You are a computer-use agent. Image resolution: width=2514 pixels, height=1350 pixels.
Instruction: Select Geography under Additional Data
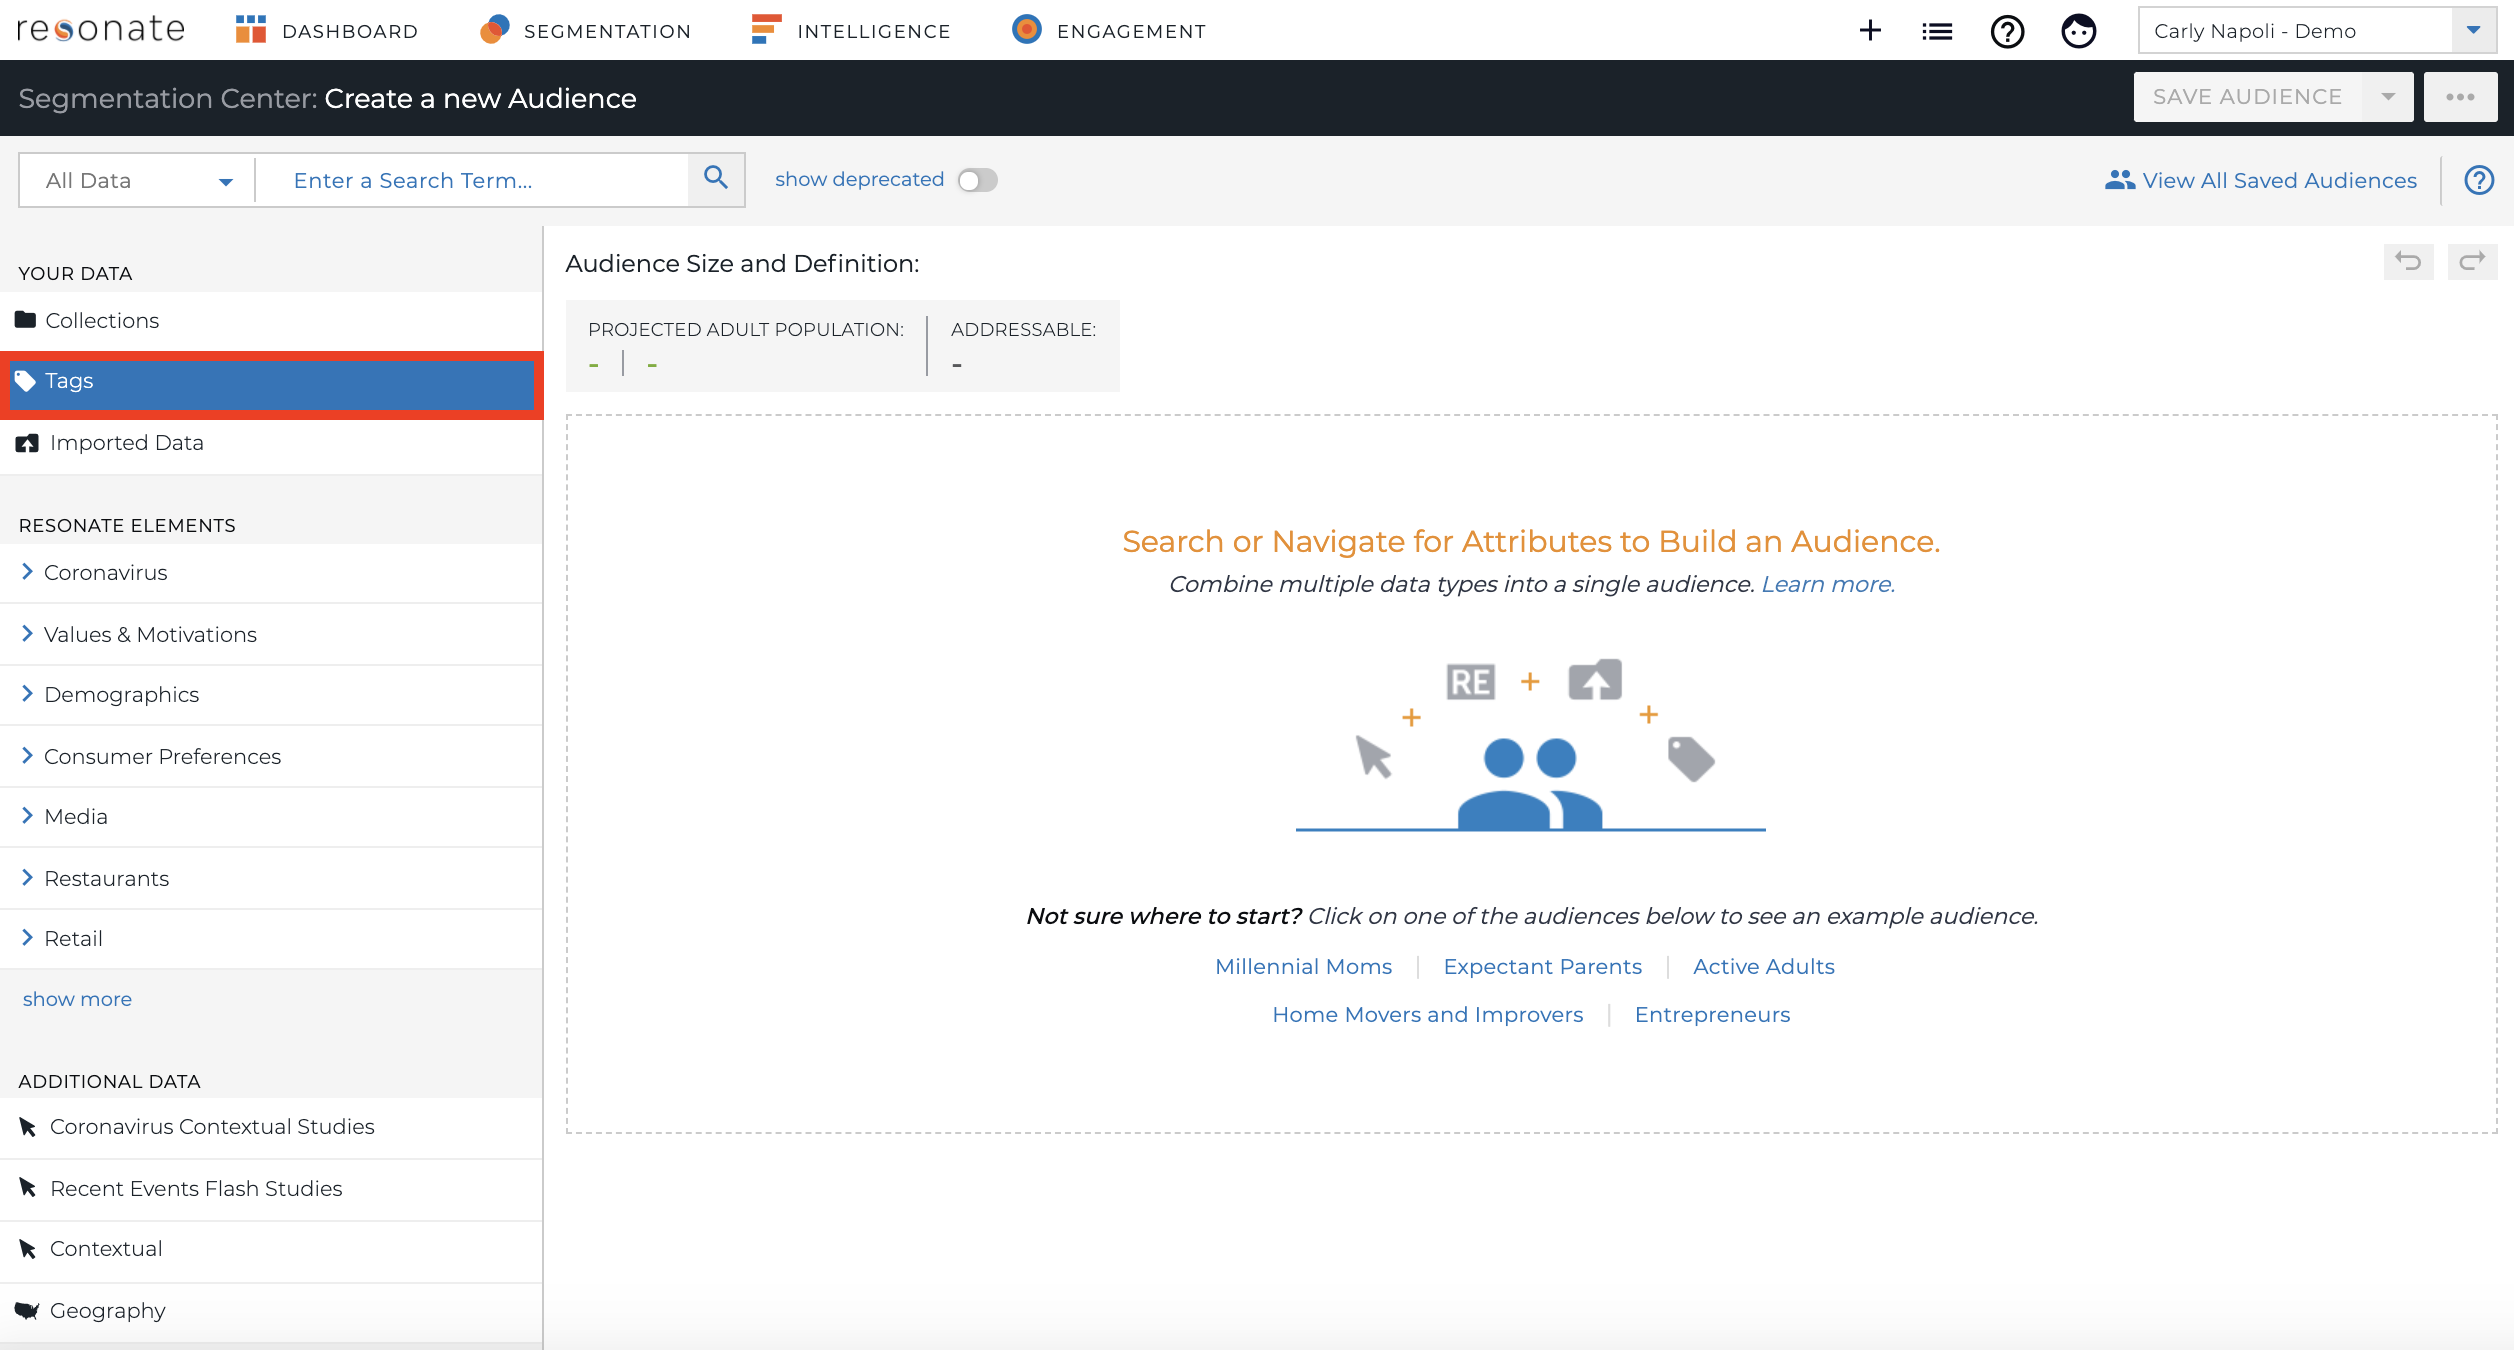point(271,1310)
